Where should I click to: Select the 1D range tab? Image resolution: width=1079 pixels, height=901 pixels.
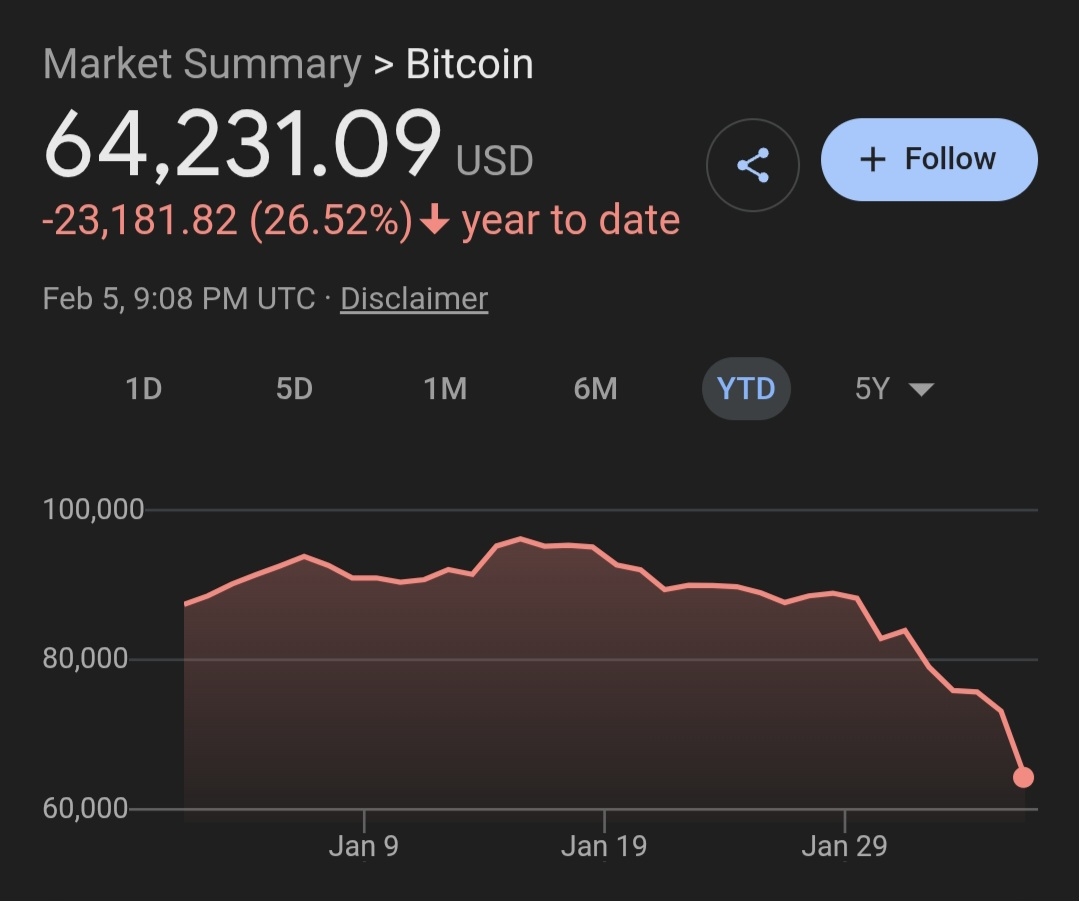(144, 389)
